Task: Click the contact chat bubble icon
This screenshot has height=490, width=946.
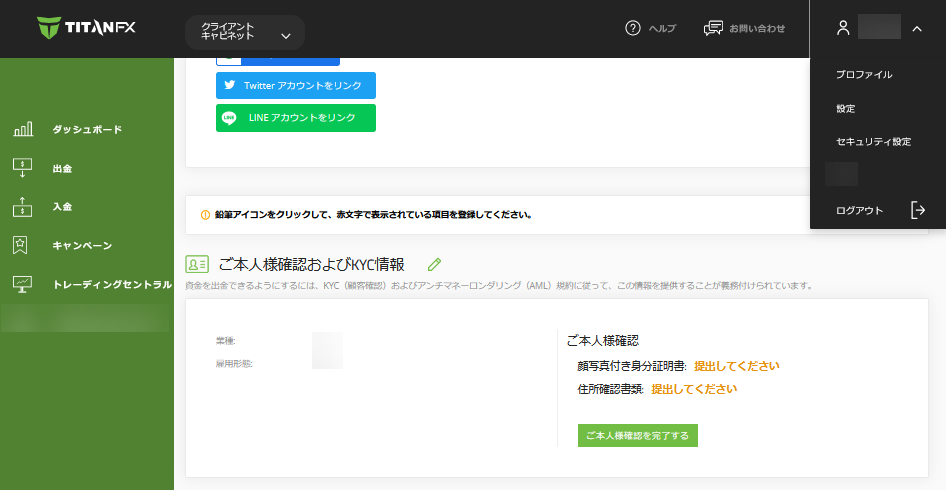Action: 713,28
